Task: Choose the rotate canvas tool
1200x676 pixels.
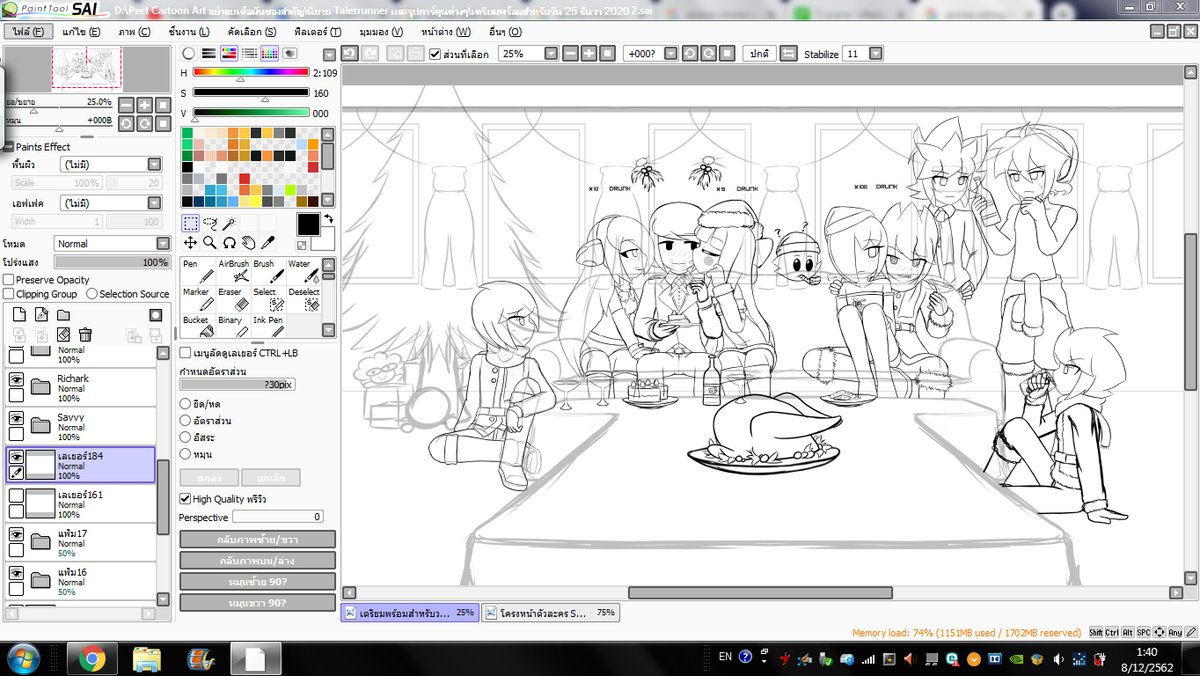Action: [229, 242]
